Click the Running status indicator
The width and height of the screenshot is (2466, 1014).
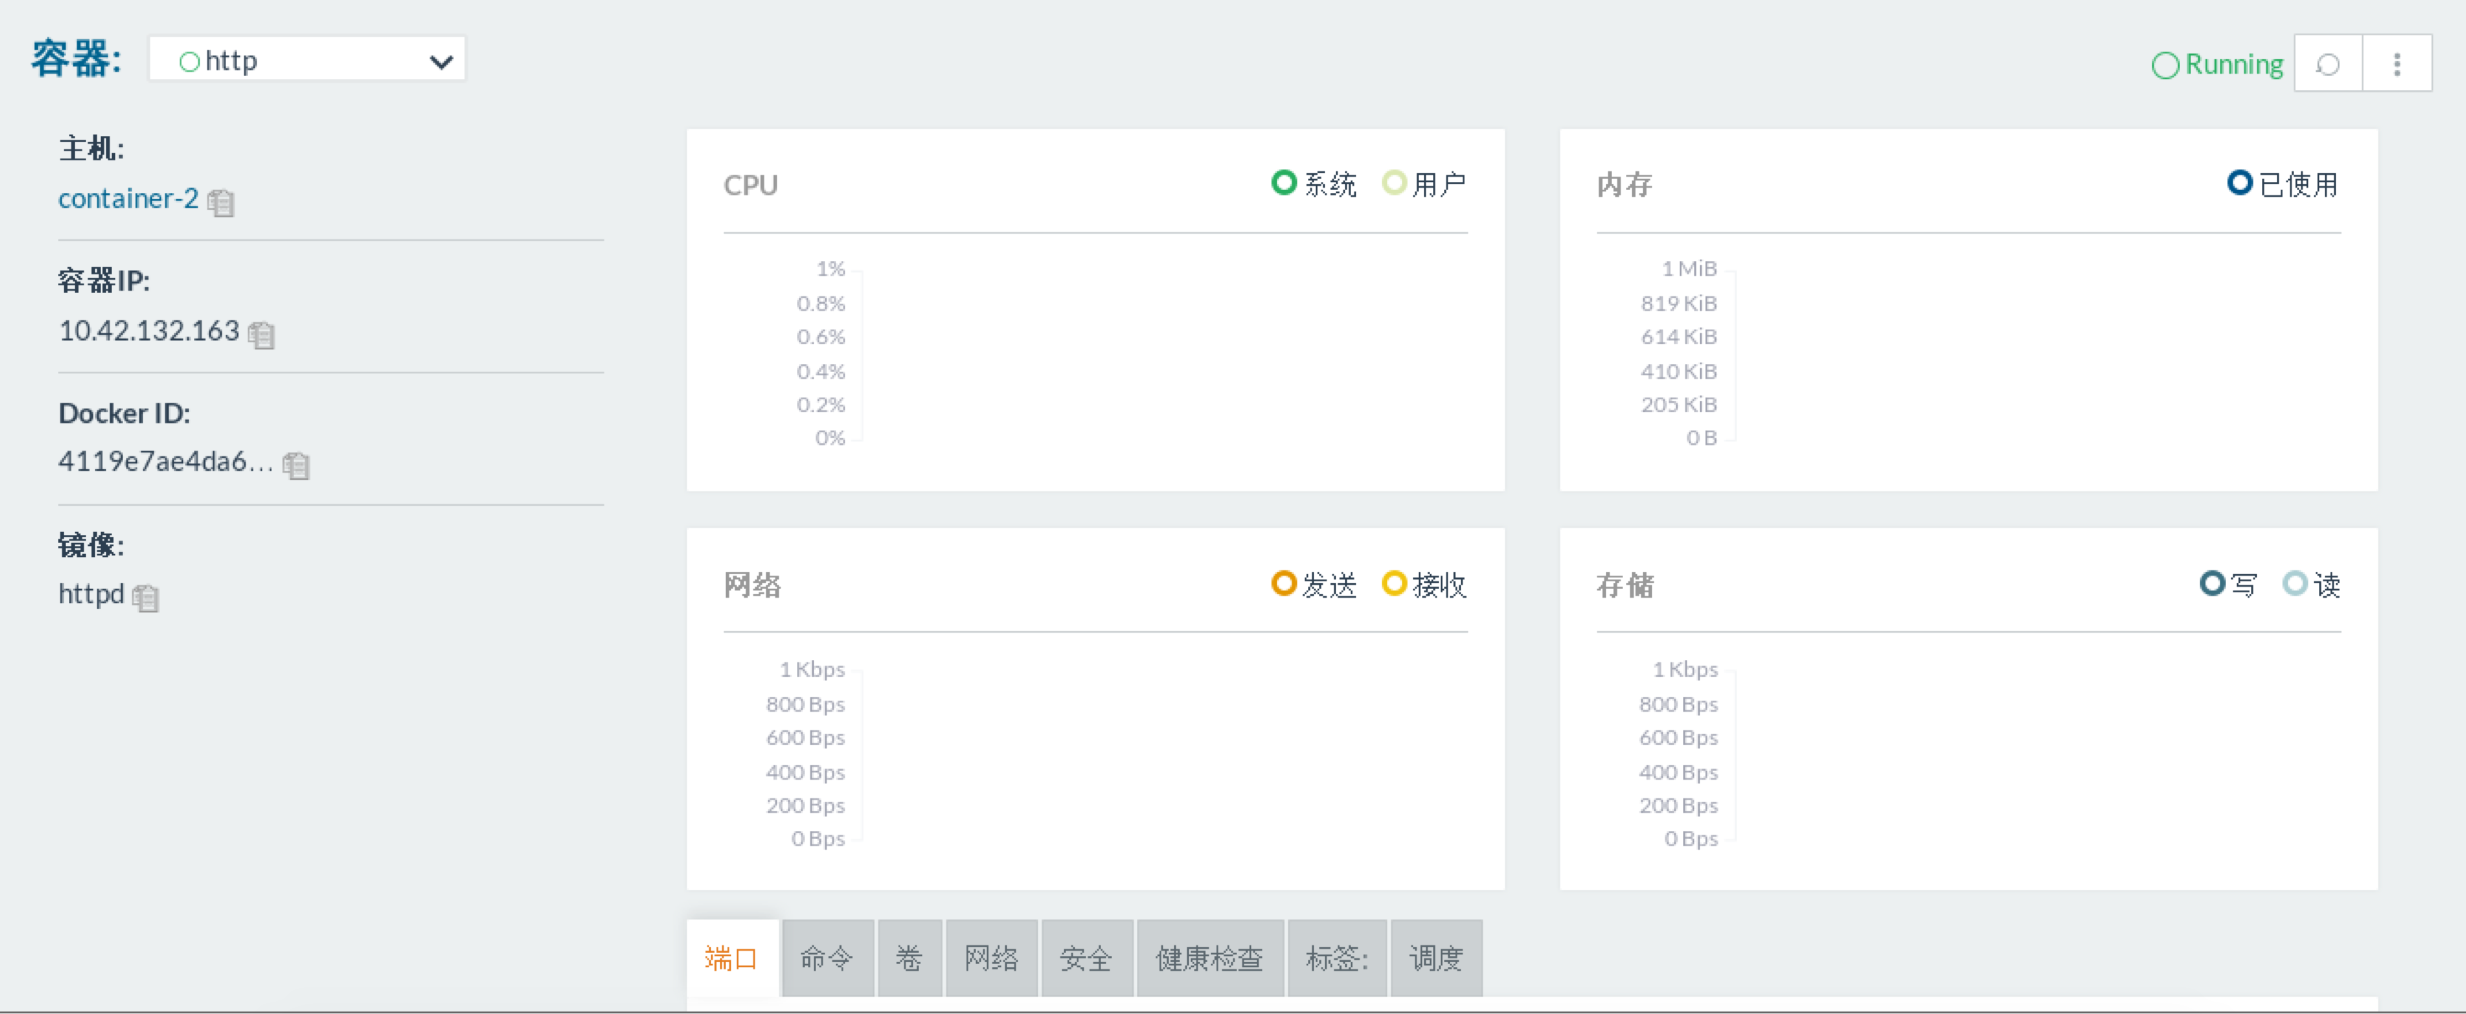point(2217,64)
